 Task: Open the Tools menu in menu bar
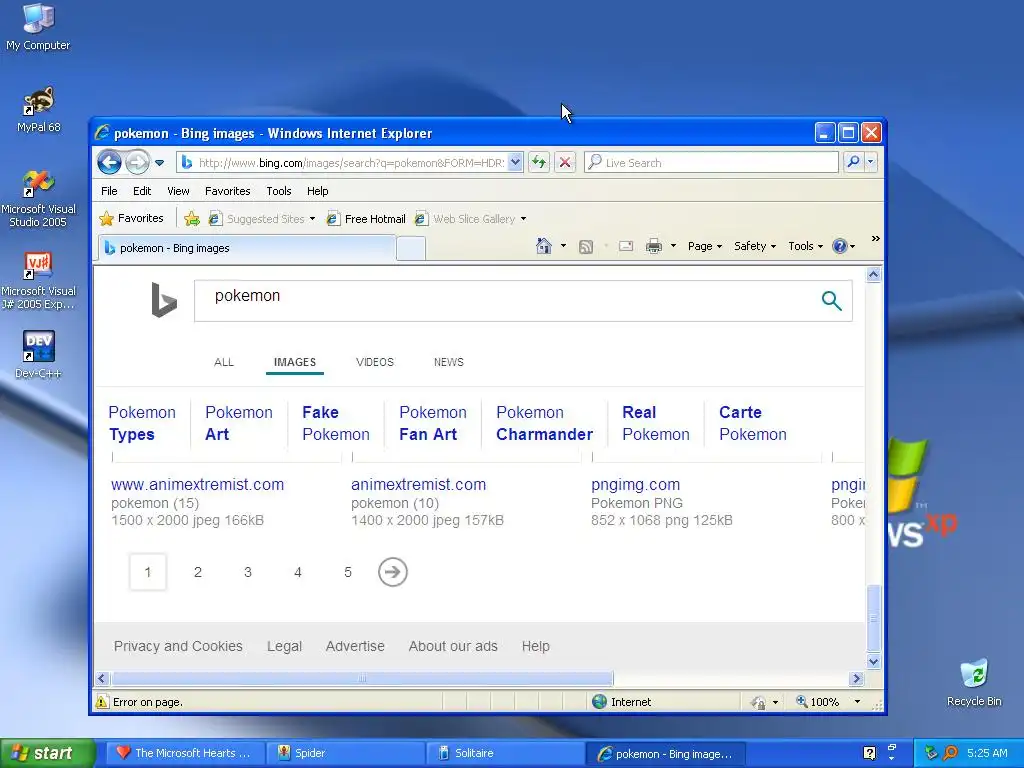278,191
